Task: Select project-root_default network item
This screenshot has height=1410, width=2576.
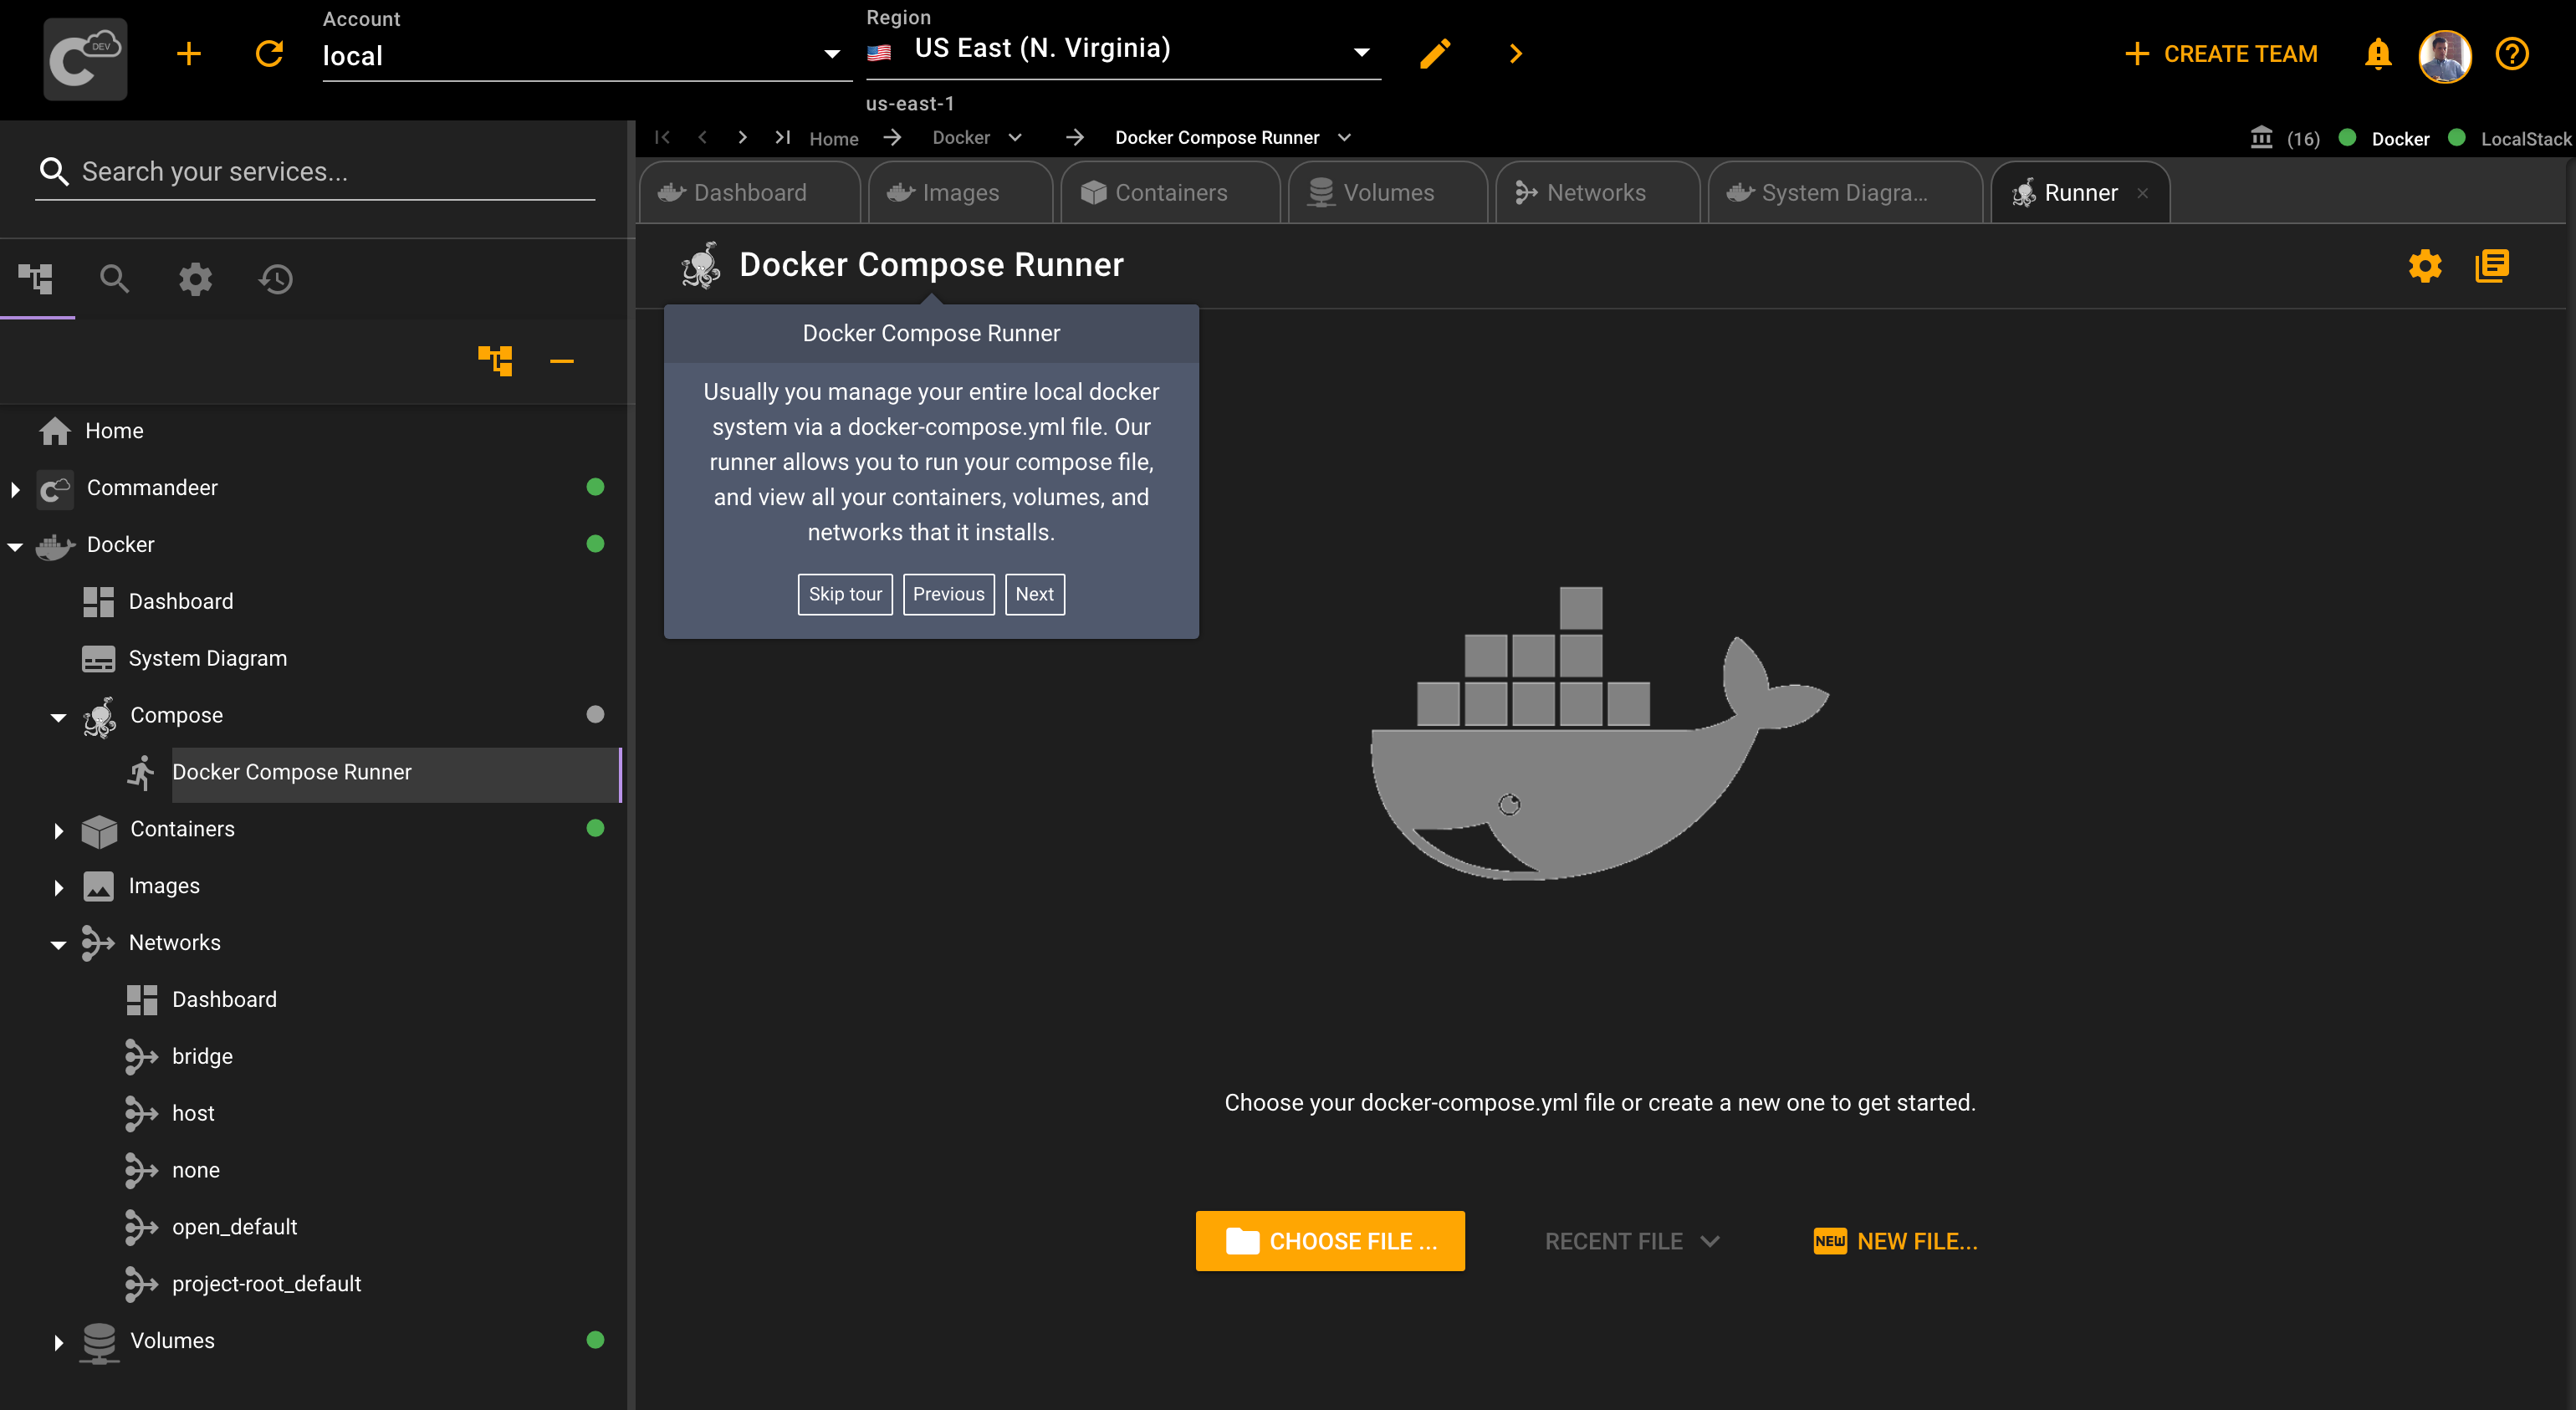Action: pyautogui.click(x=266, y=1285)
